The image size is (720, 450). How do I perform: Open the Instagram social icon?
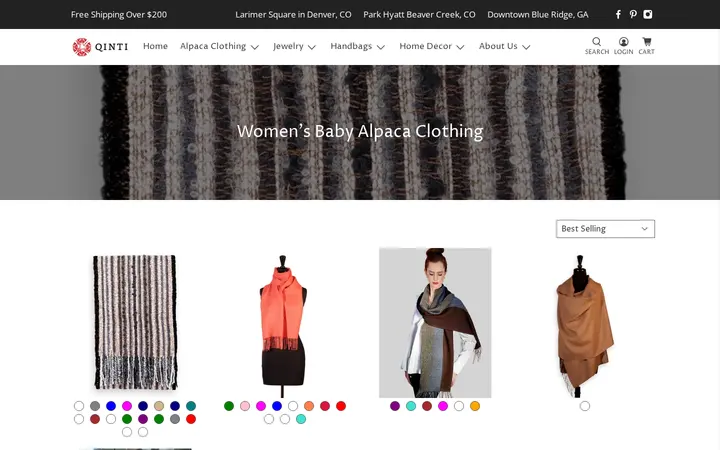[x=647, y=14]
